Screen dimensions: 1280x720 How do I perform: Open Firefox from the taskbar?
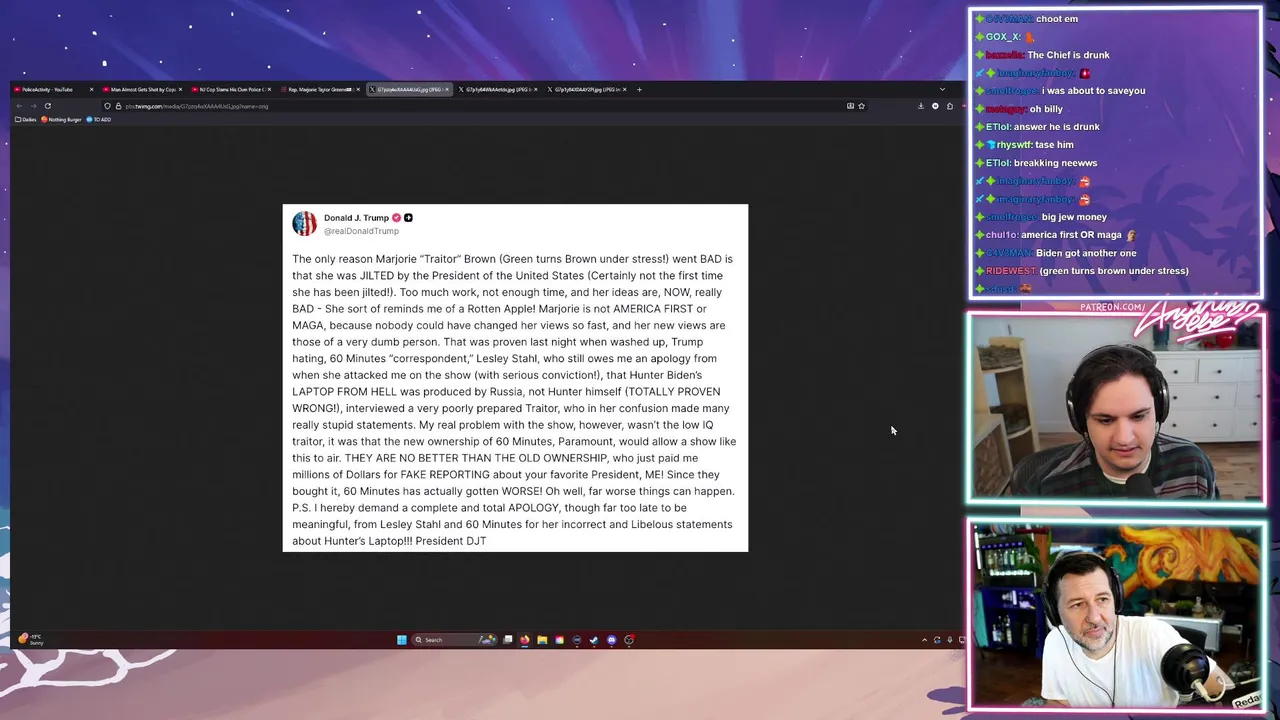(524, 640)
